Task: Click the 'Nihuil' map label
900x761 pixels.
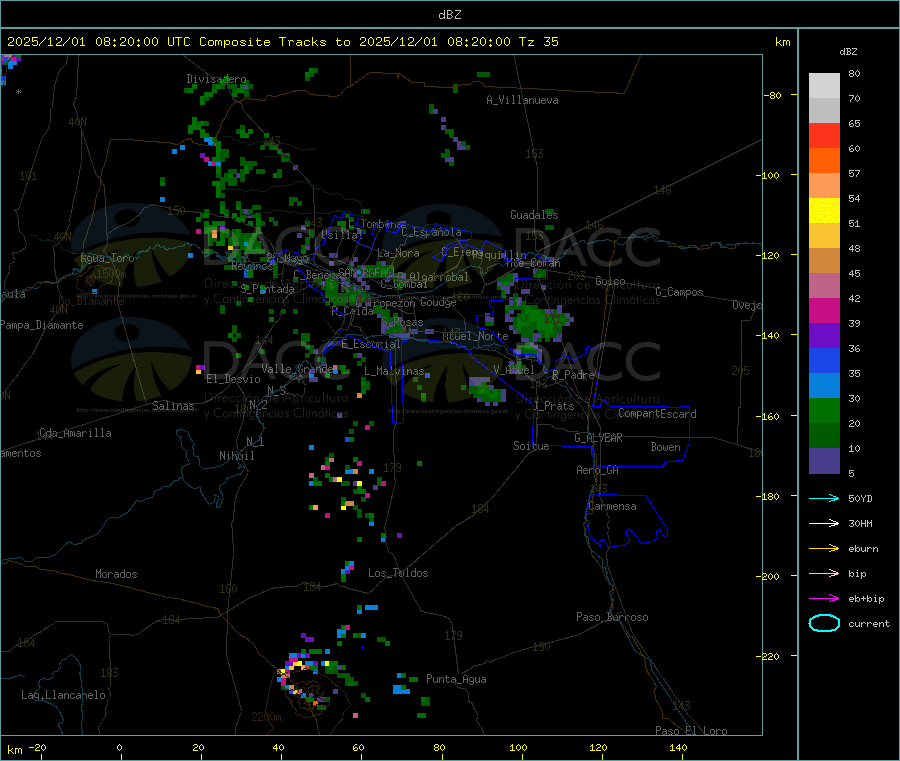Action: (236, 456)
